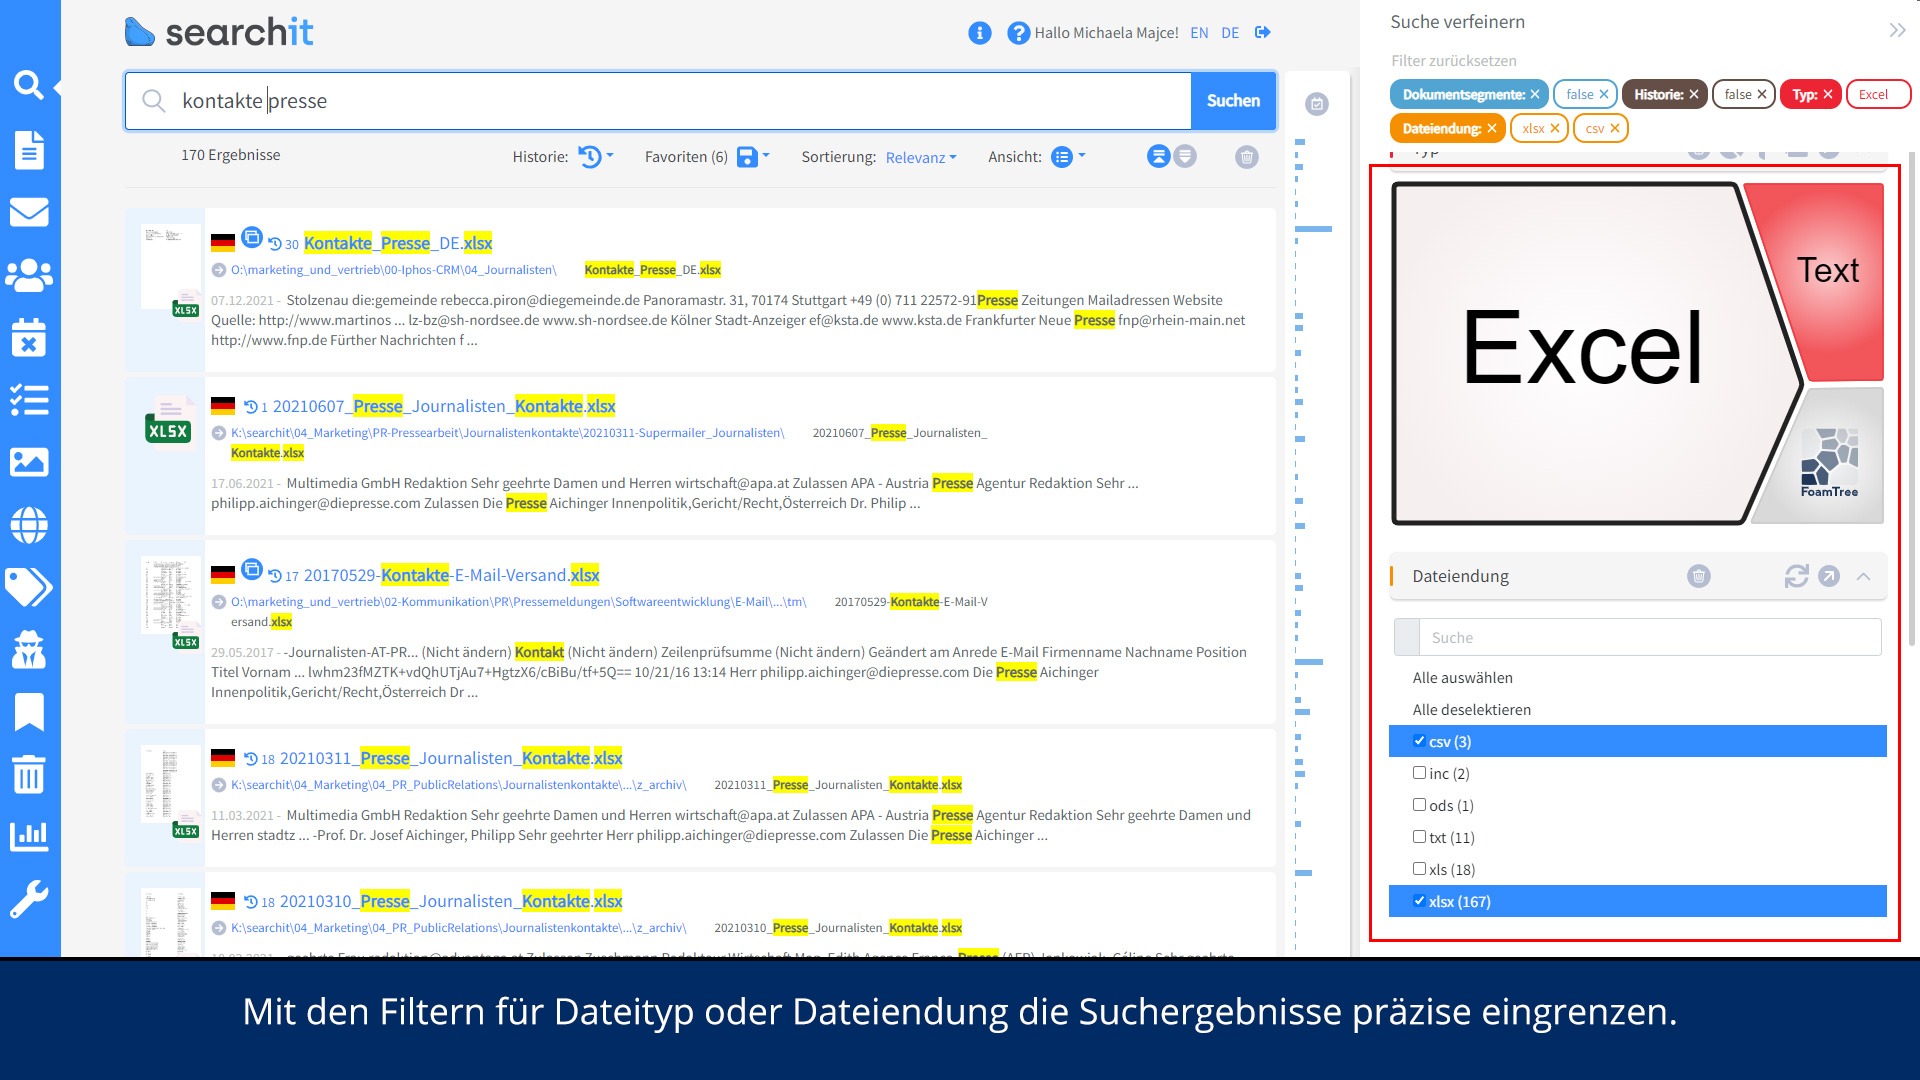1920x1080 pixels.
Task: Open the trash bin icon in sidebar
Action: [29, 774]
